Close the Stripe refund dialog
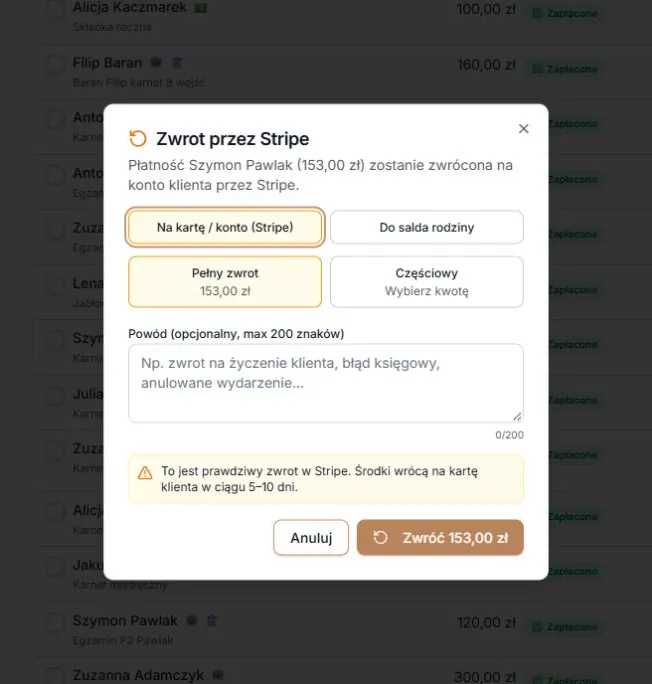The image size is (652, 684). [523, 129]
